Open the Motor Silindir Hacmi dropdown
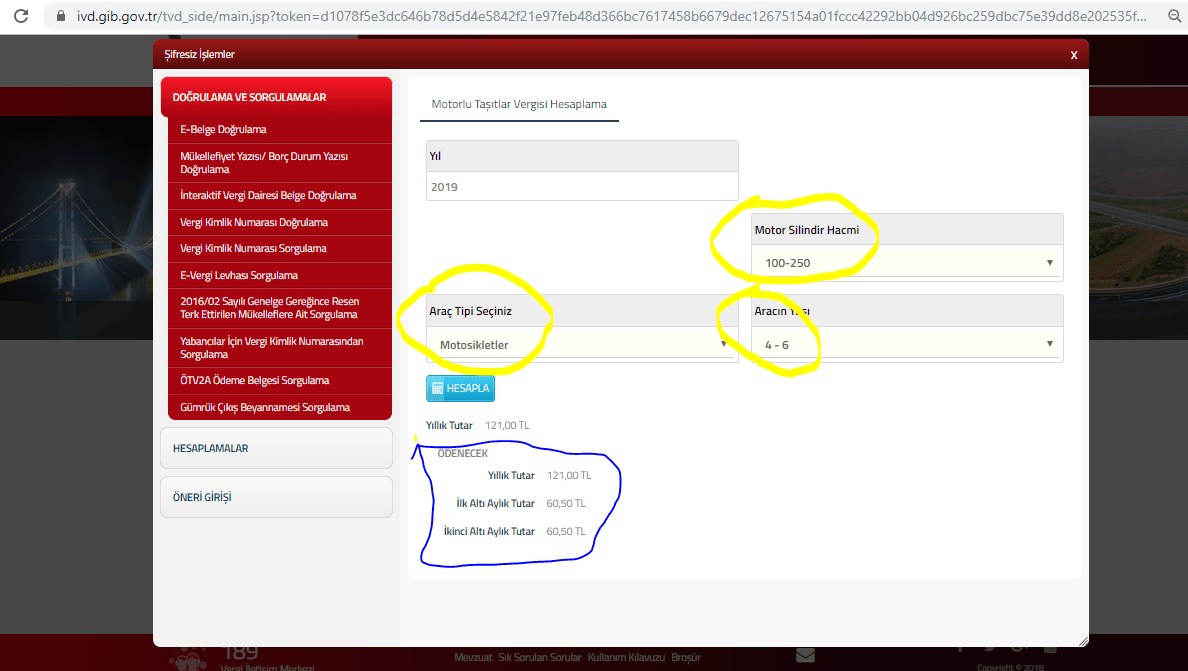This screenshot has height=671, width=1188. coord(907,263)
